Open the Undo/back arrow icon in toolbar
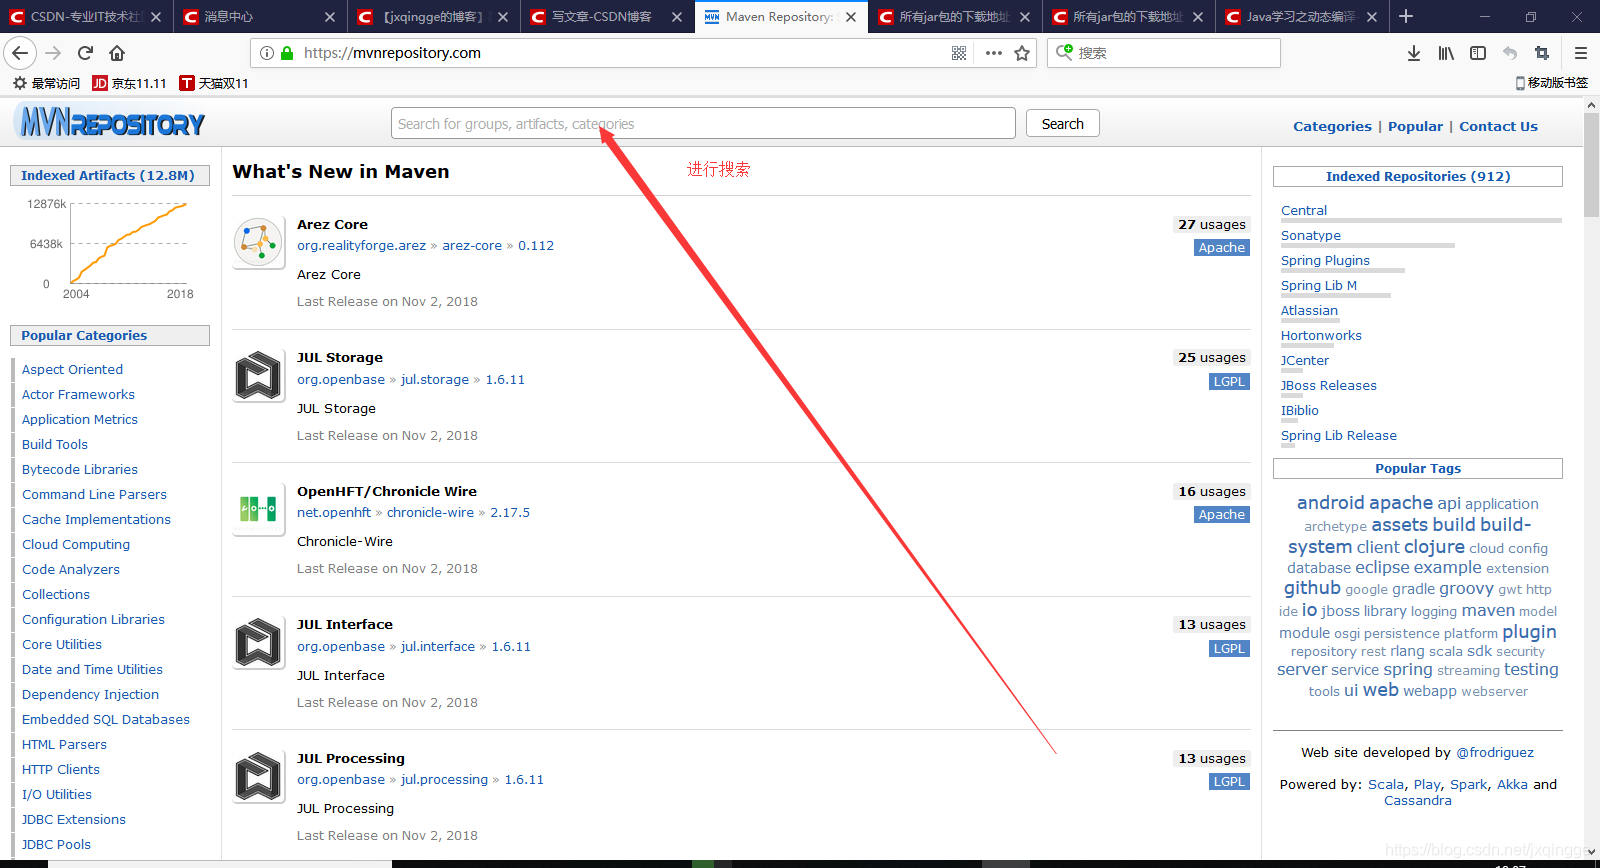1600x868 pixels. (1510, 53)
